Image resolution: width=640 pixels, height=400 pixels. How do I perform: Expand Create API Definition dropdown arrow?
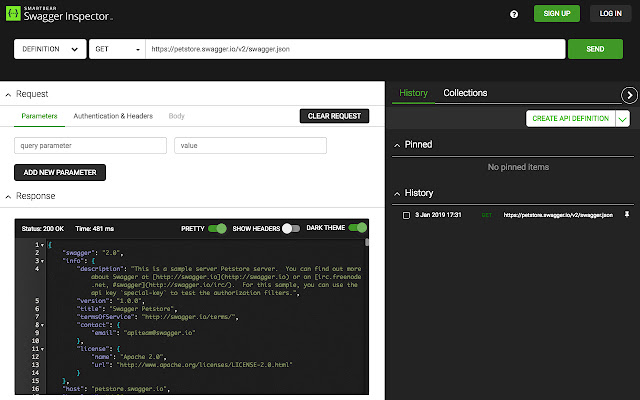click(x=622, y=118)
